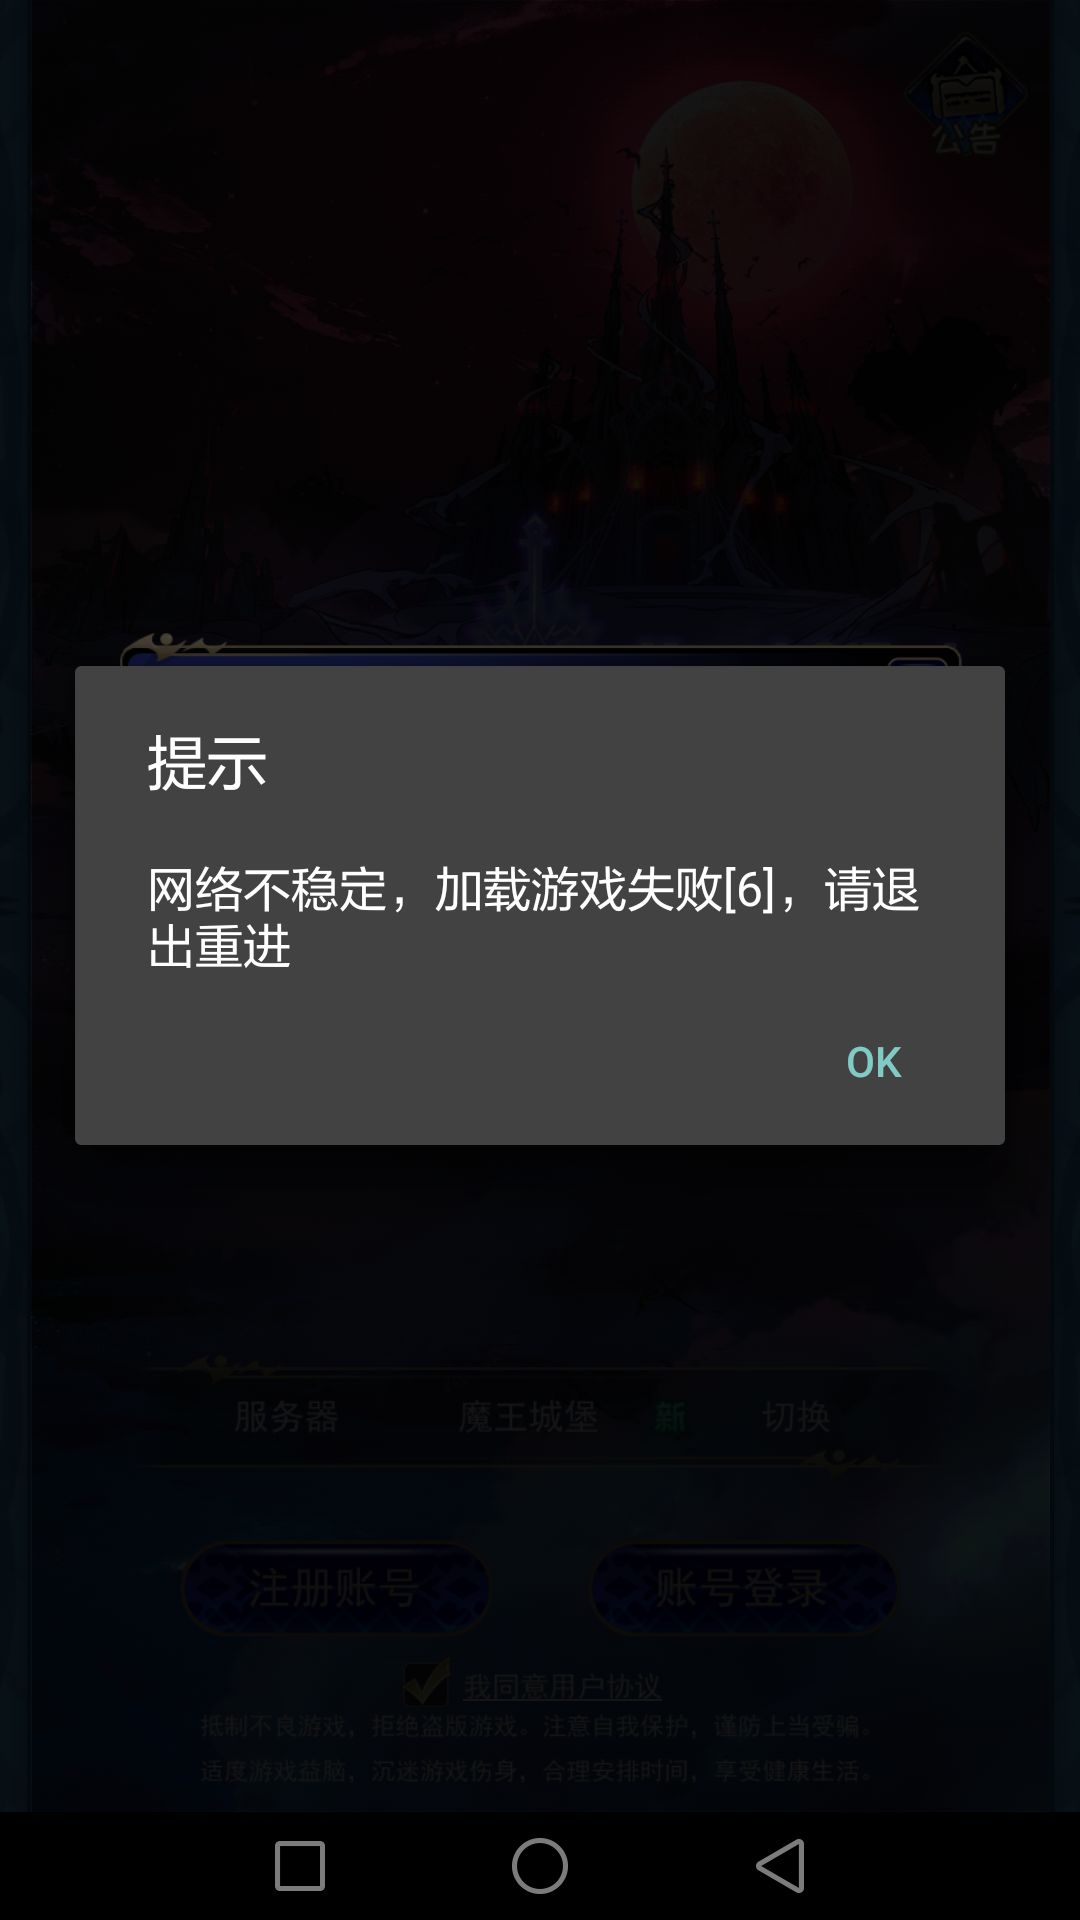Click the small box behind the dialog's top edge
Viewport: 1080px width, 1920px height.
917,661
